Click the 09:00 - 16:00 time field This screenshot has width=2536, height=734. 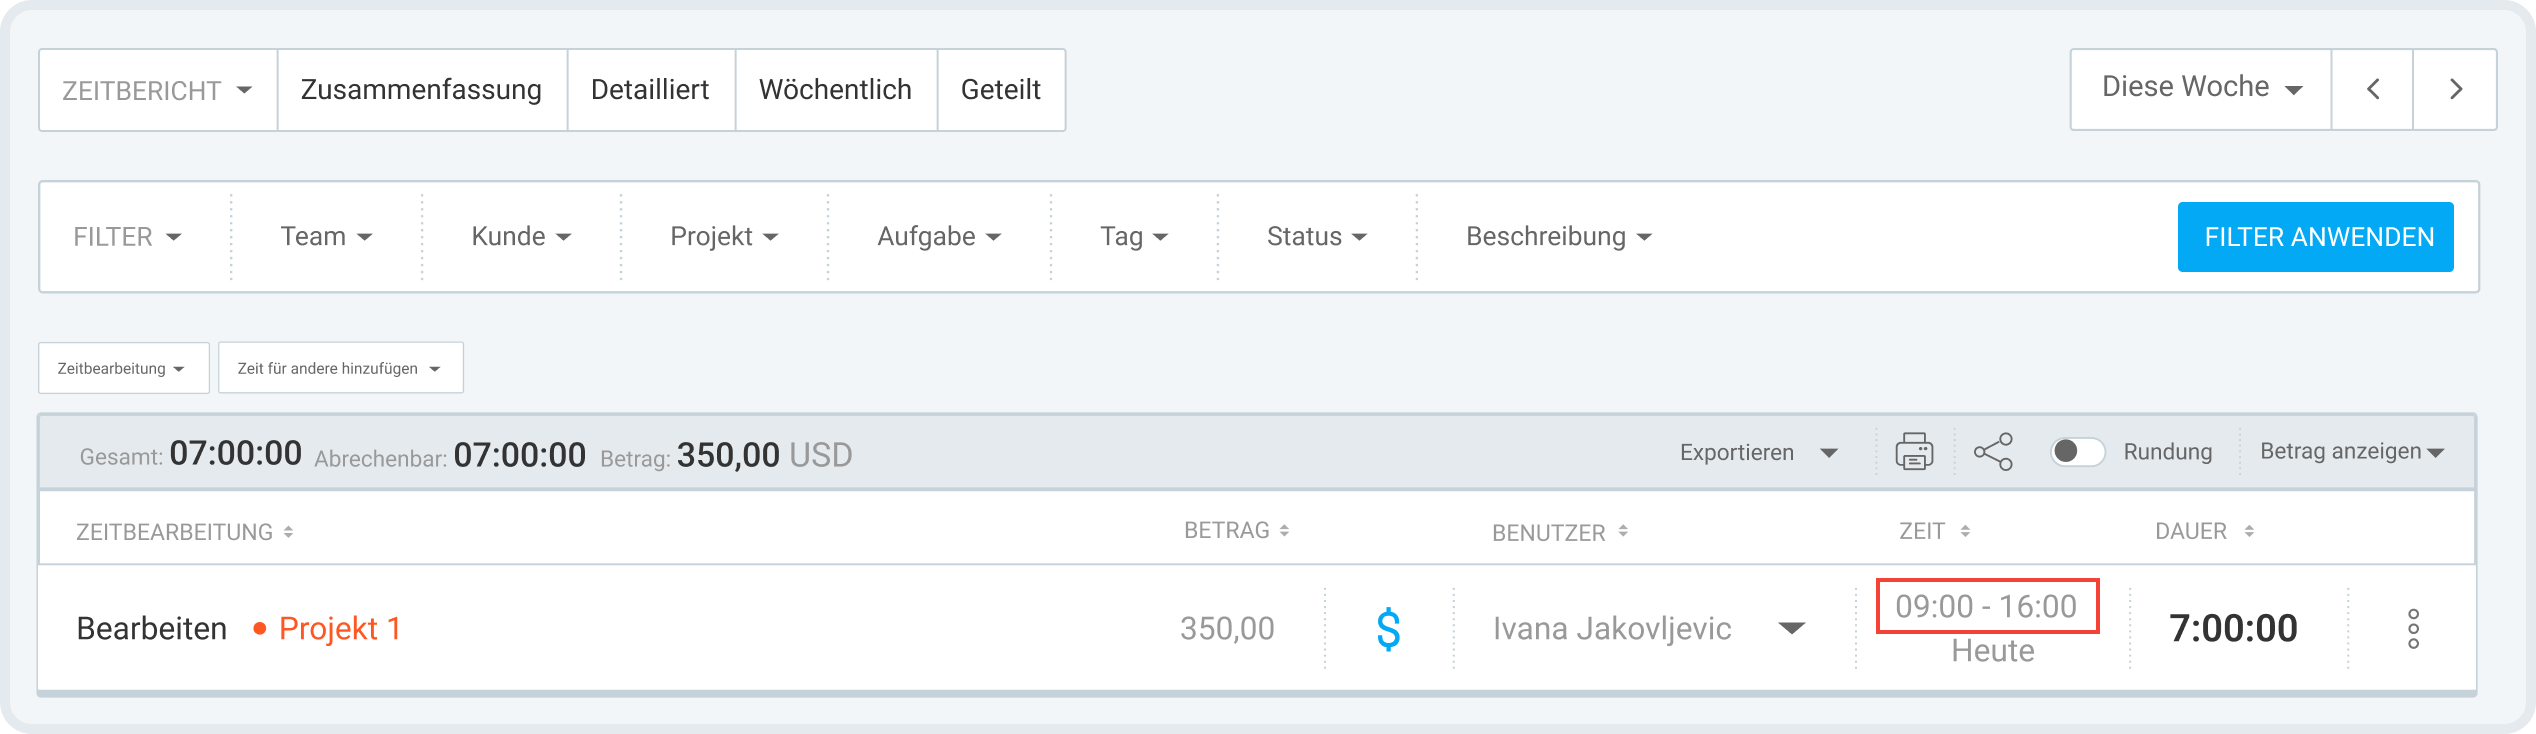coord(1986,606)
